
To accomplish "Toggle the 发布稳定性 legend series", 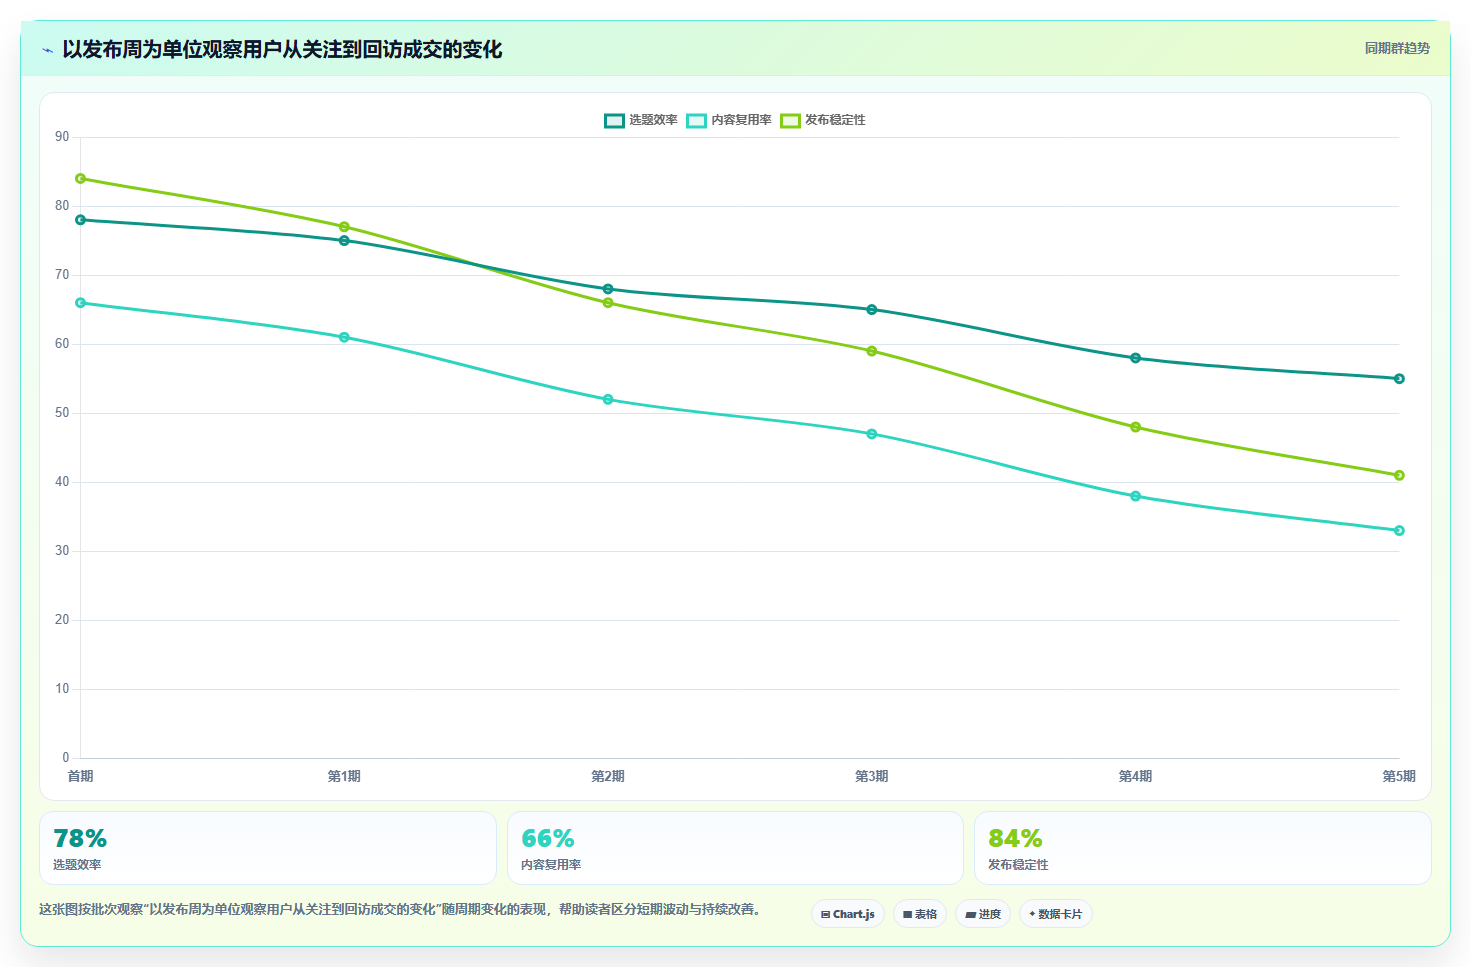I will tap(823, 120).
